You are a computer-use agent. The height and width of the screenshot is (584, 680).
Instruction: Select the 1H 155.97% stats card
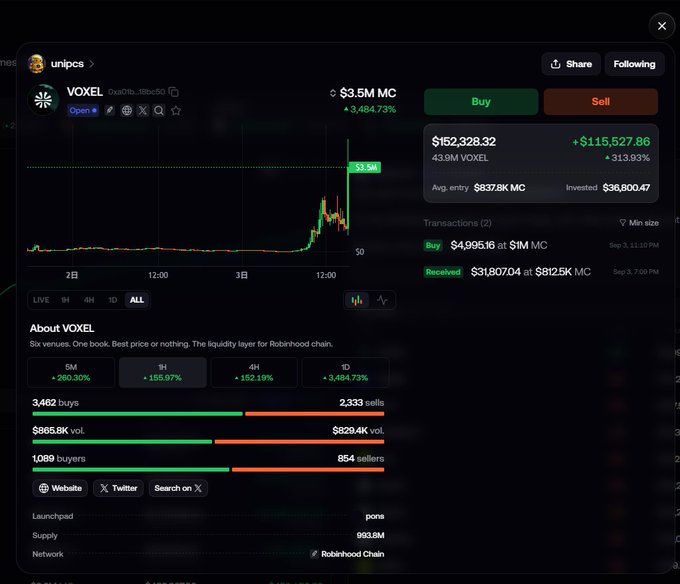163,372
